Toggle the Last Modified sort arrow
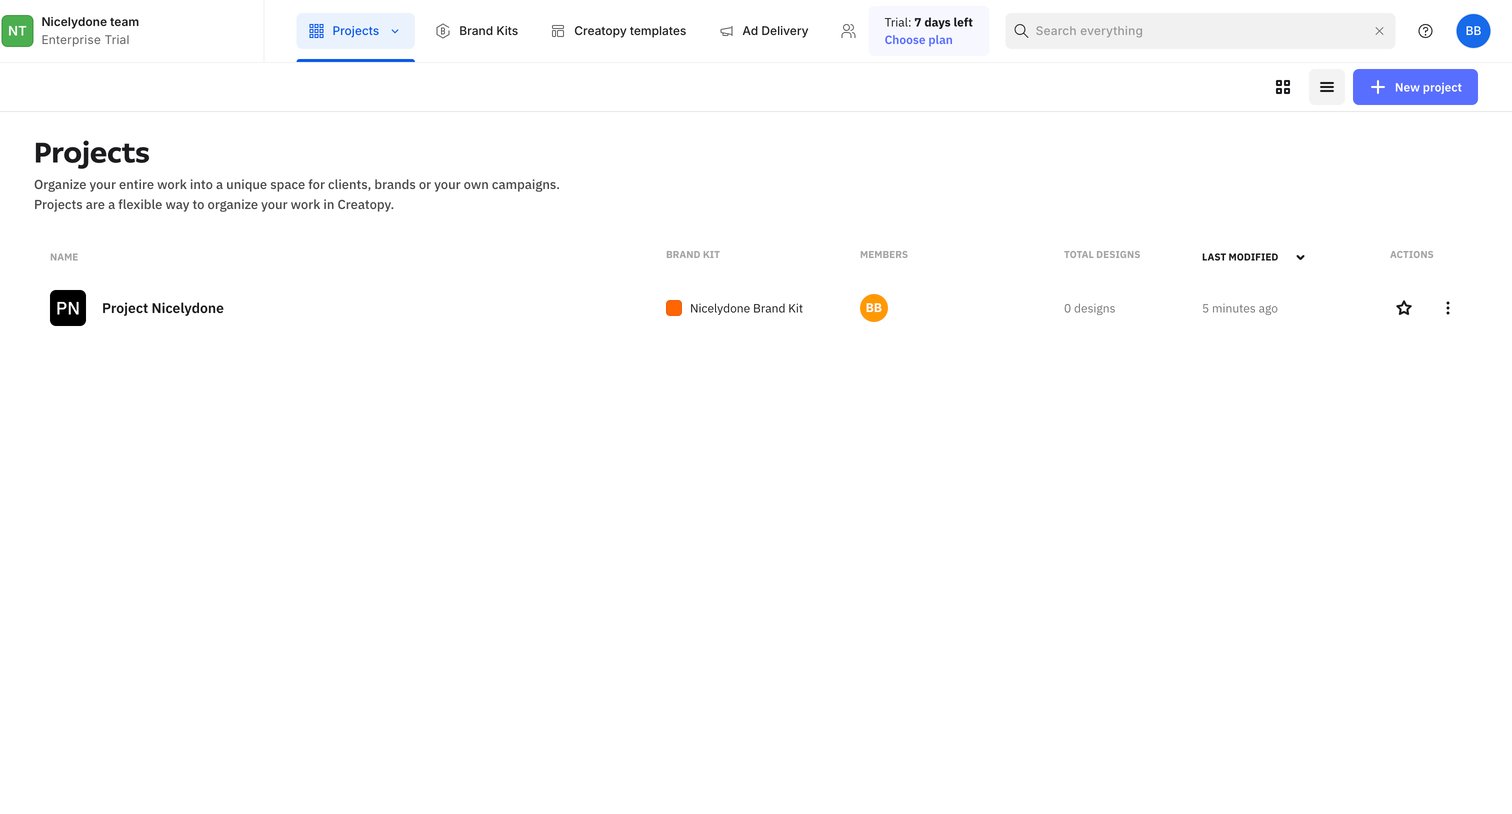1512x814 pixels. [1300, 257]
